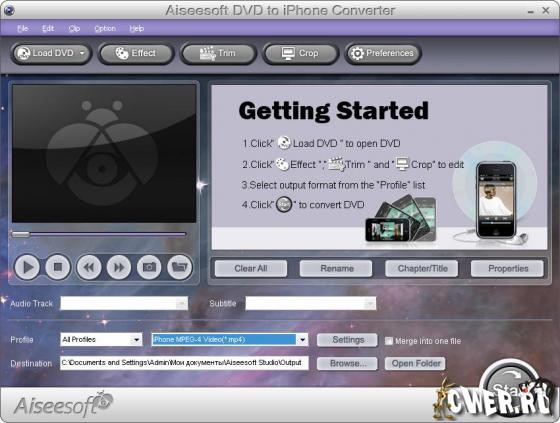Screen dimensions: 560x423
Task: Click the Clear All button
Action: click(251, 268)
